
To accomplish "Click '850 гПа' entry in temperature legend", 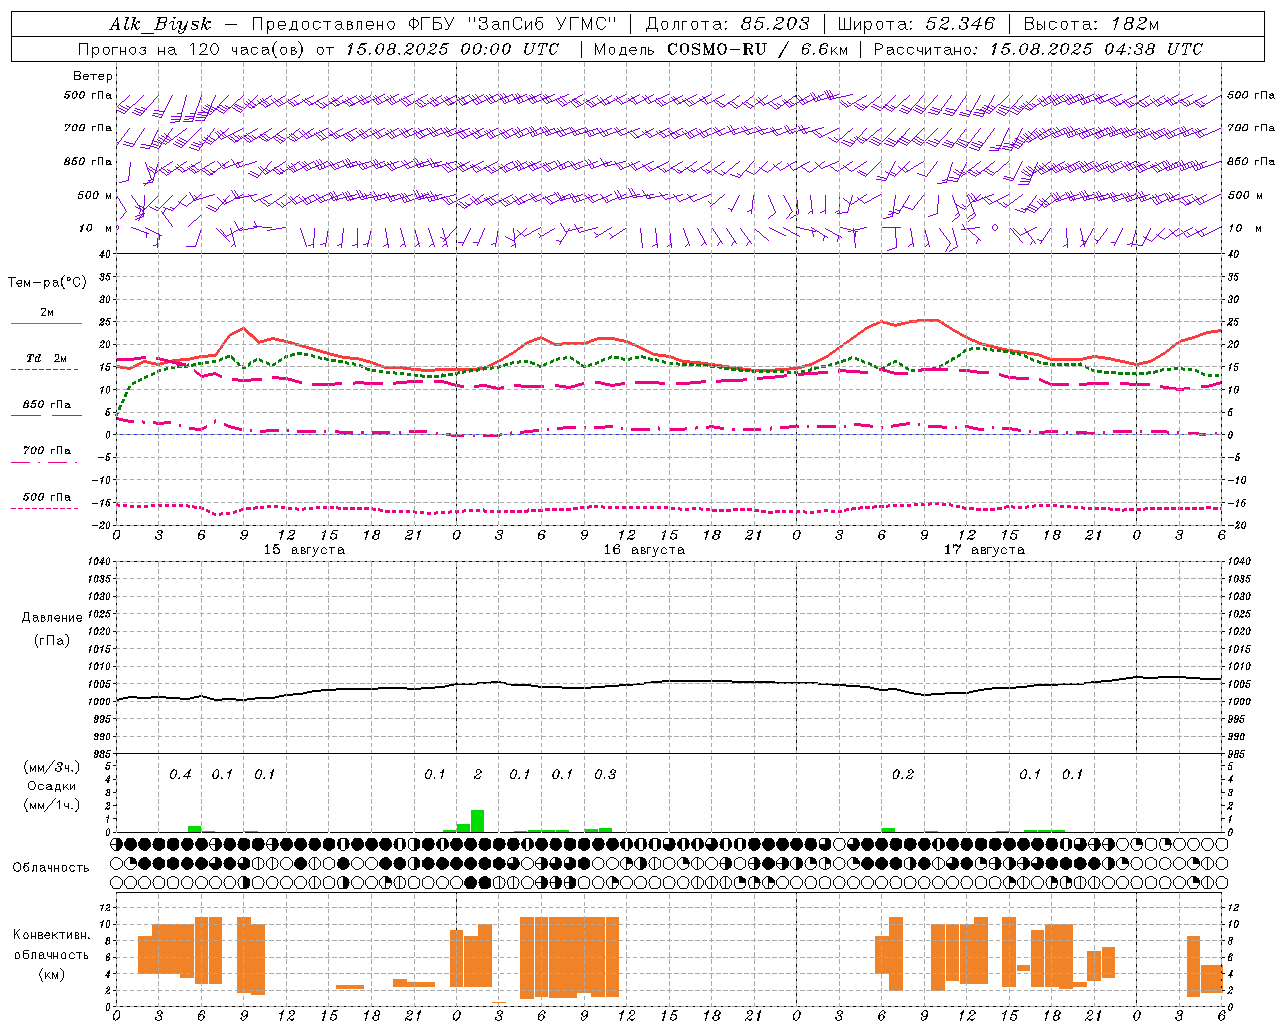I will (x=47, y=405).
